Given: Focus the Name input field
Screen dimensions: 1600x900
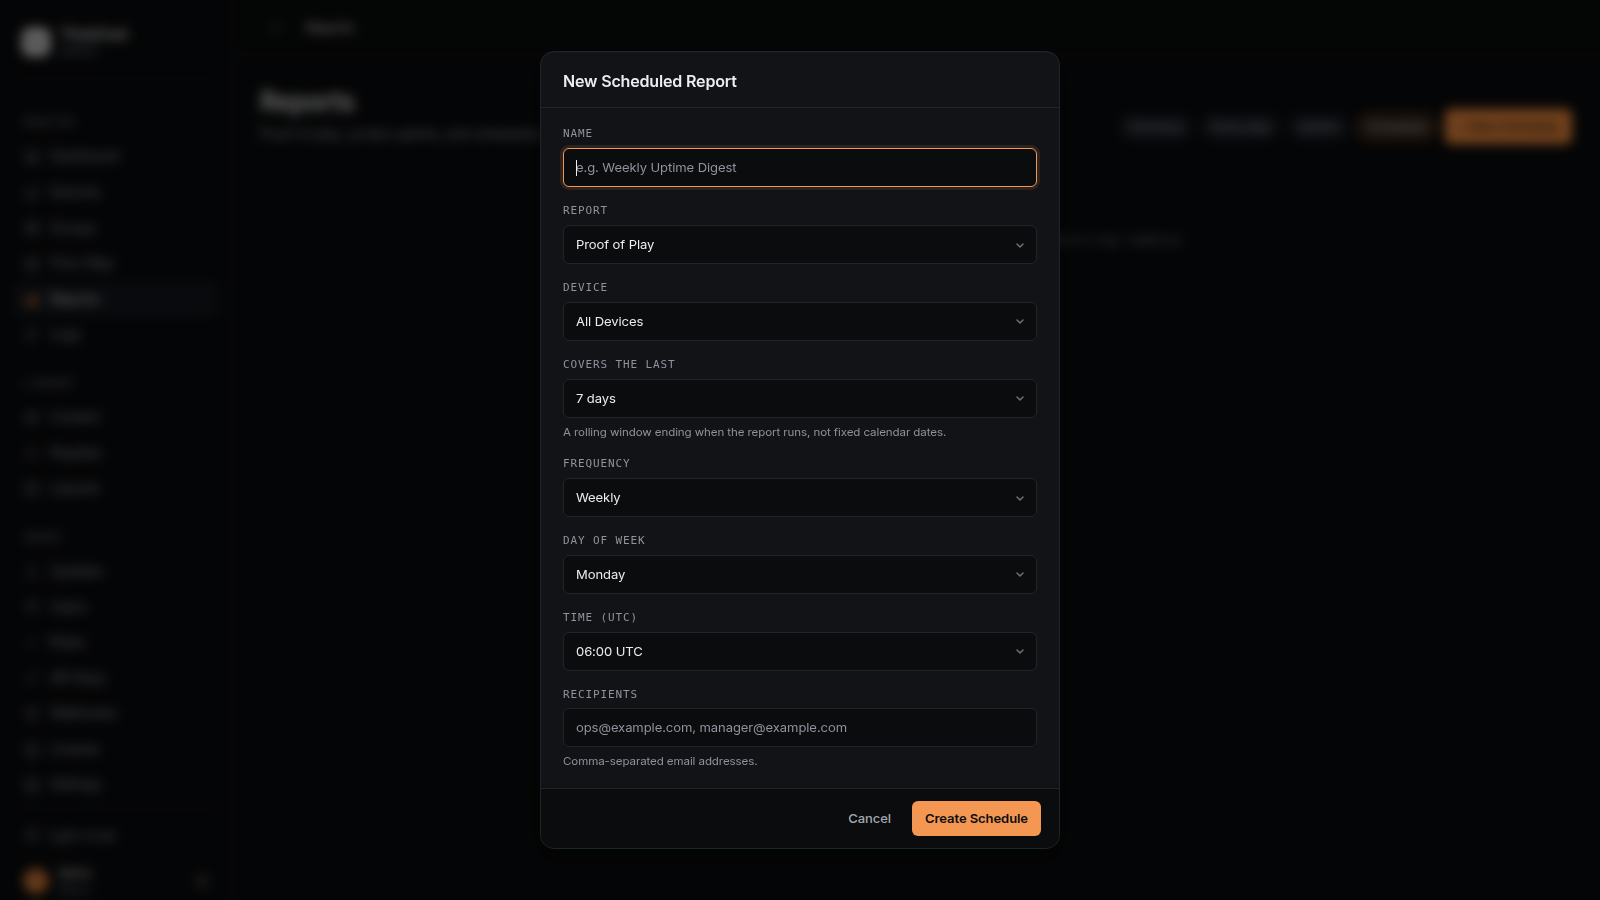Looking at the screenshot, I should point(800,168).
